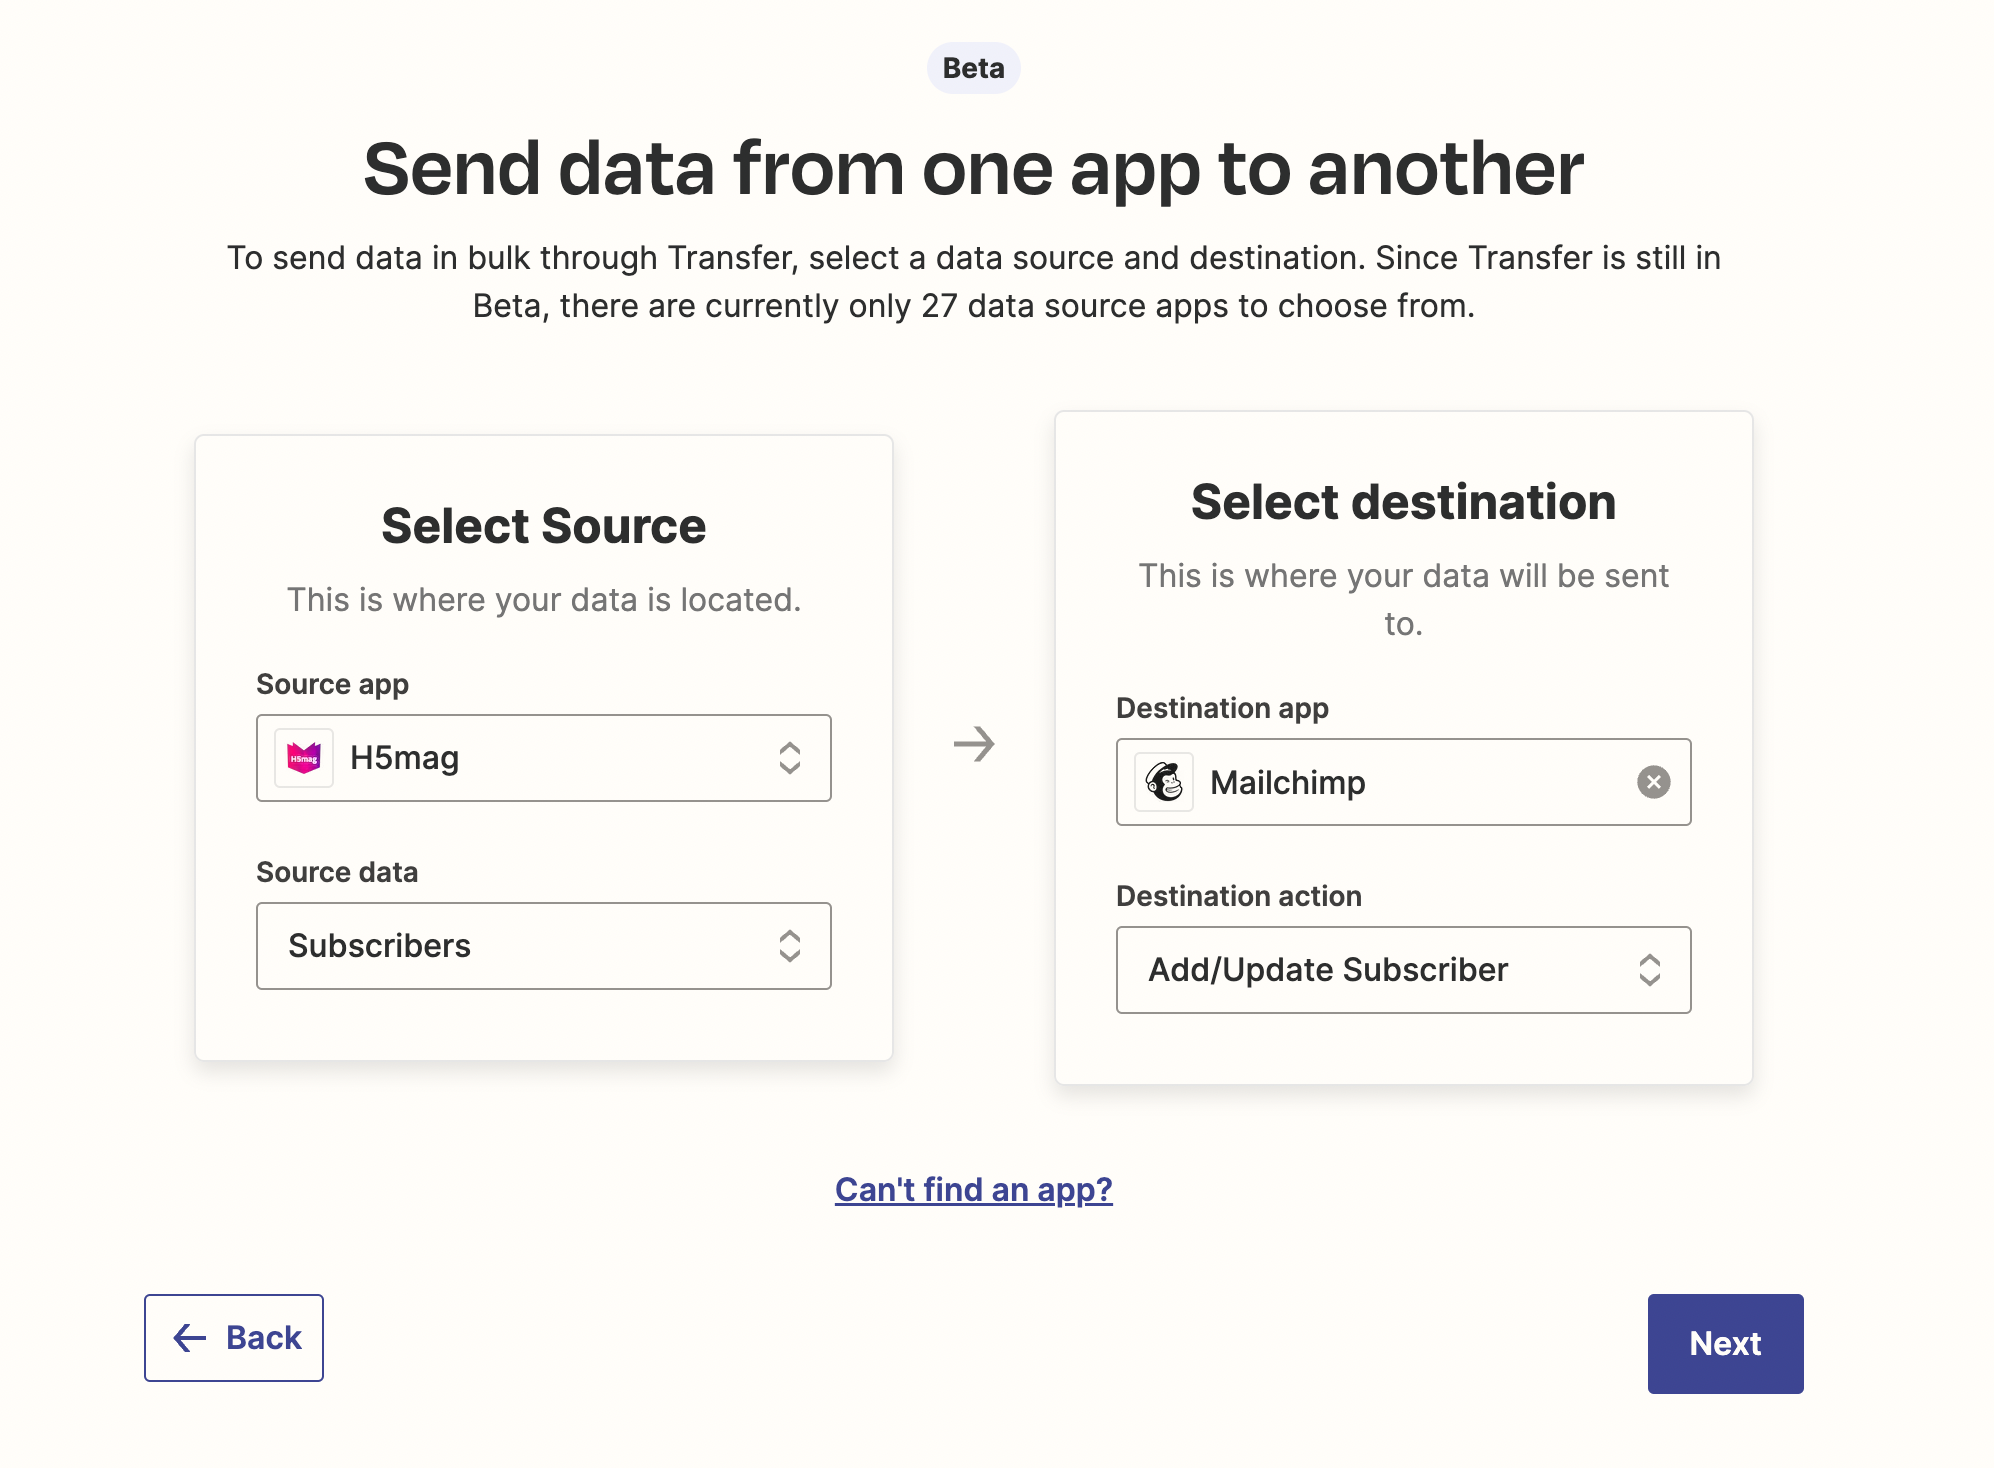This screenshot has height=1468, width=1994.
Task: Click the Select destination card heading
Action: [x=1402, y=502]
